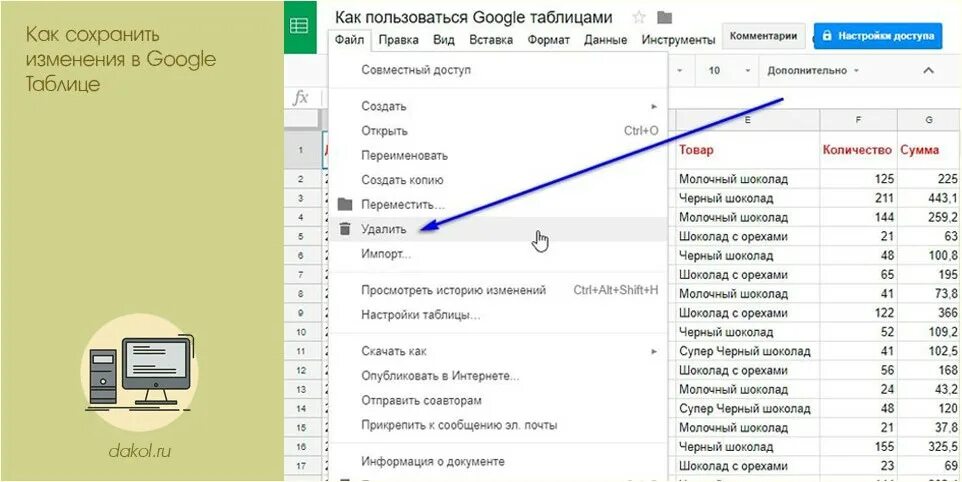Click the Количество header cell
The height and width of the screenshot is (482, 962).
coord(858,150)
